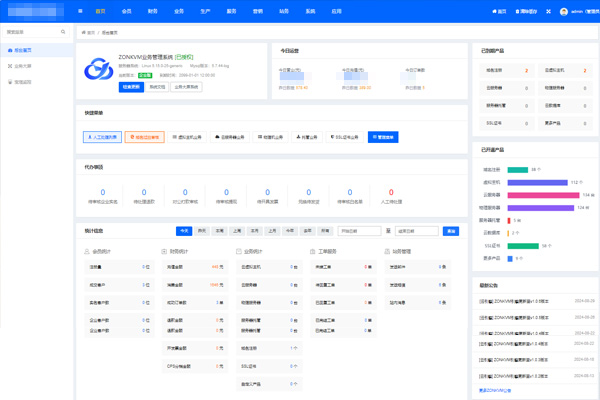The height and width of the screenshot is (400, 600).
Task: Select 业务大屏 in the left sidebar
Action: (23, 65)
